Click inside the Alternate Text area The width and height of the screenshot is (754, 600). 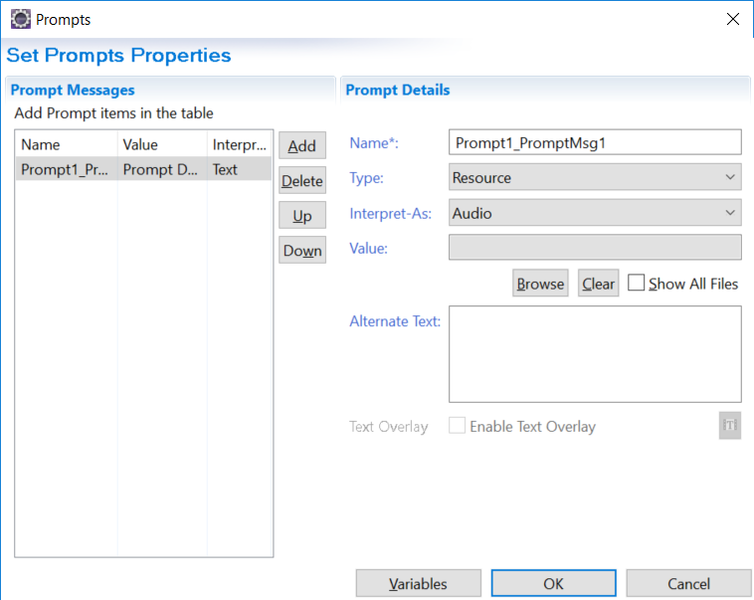595,354
